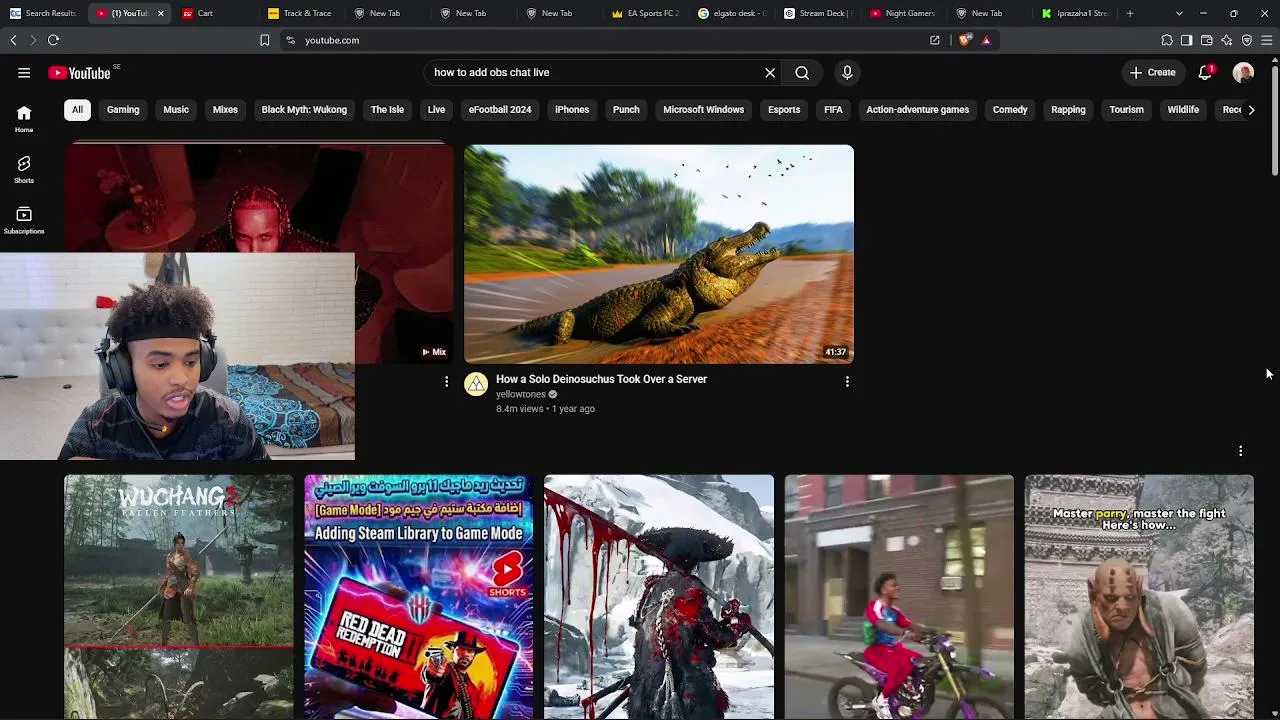Switch to the Search Results browser tab
Image resolution: width=1280 pixels, height=720 pixels.
(43, 13)
